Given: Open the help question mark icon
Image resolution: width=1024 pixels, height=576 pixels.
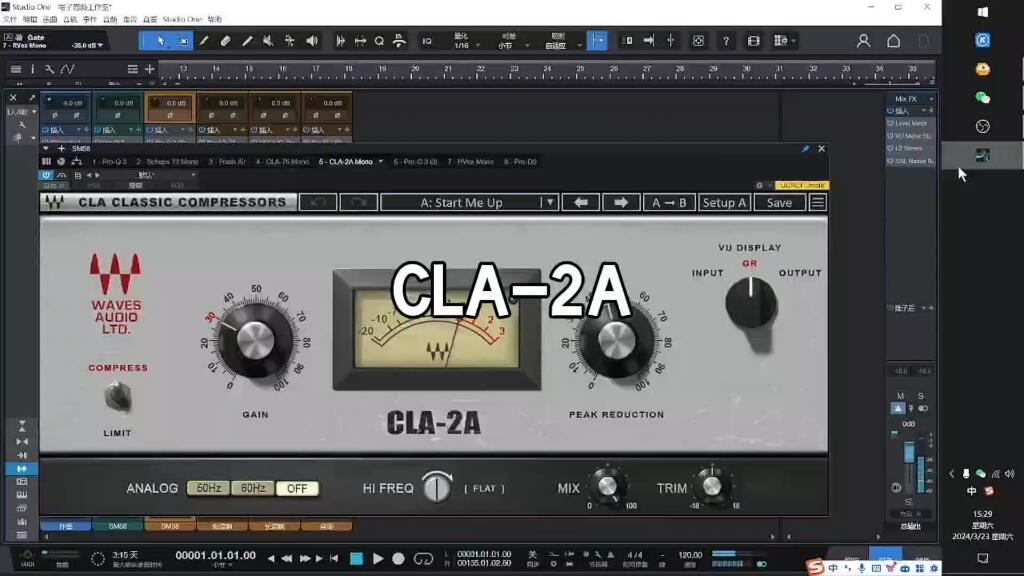Looking at the screenshot, I should click(x=726, y=41).
